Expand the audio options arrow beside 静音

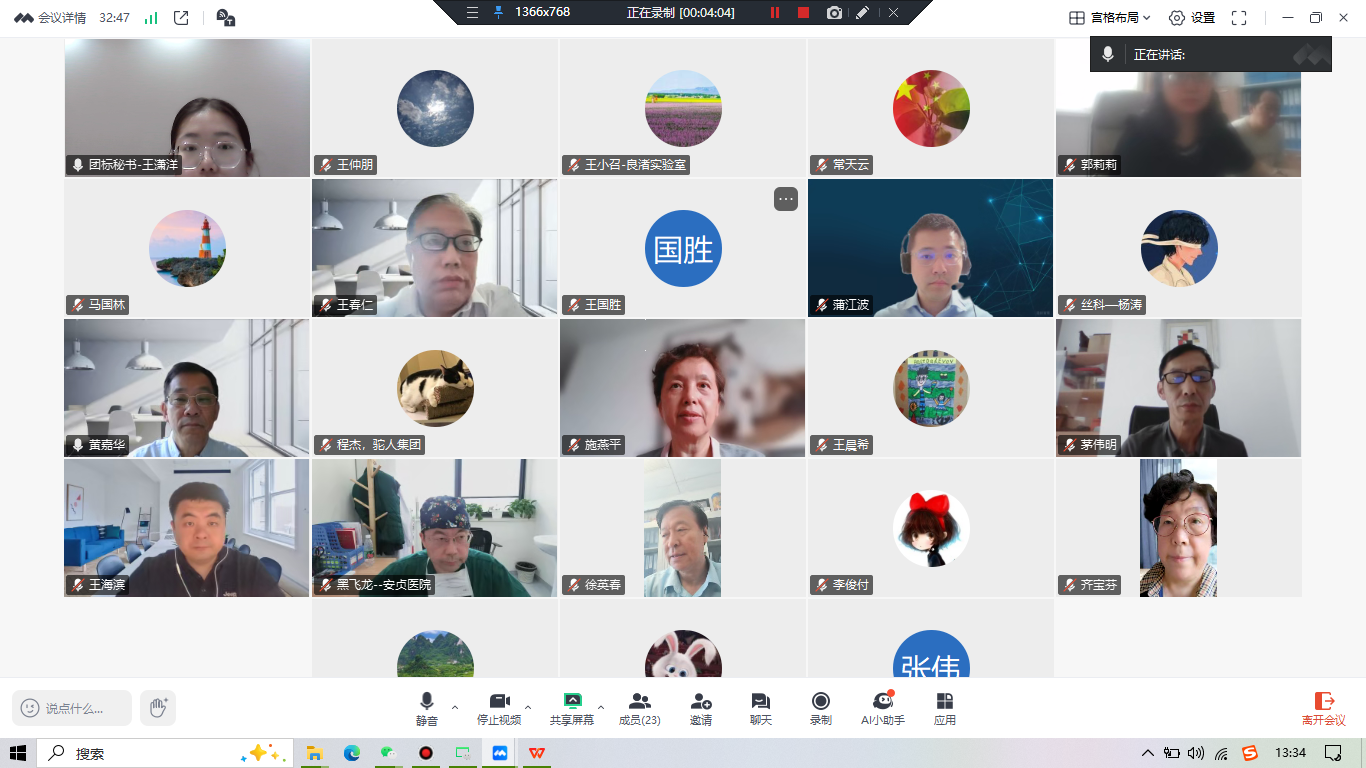tap(455, 707)
